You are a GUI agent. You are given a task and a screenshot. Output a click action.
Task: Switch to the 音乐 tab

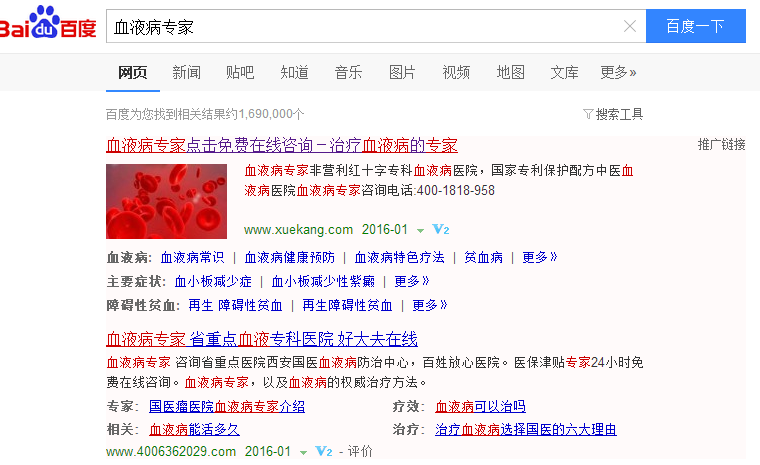[348, 73]
